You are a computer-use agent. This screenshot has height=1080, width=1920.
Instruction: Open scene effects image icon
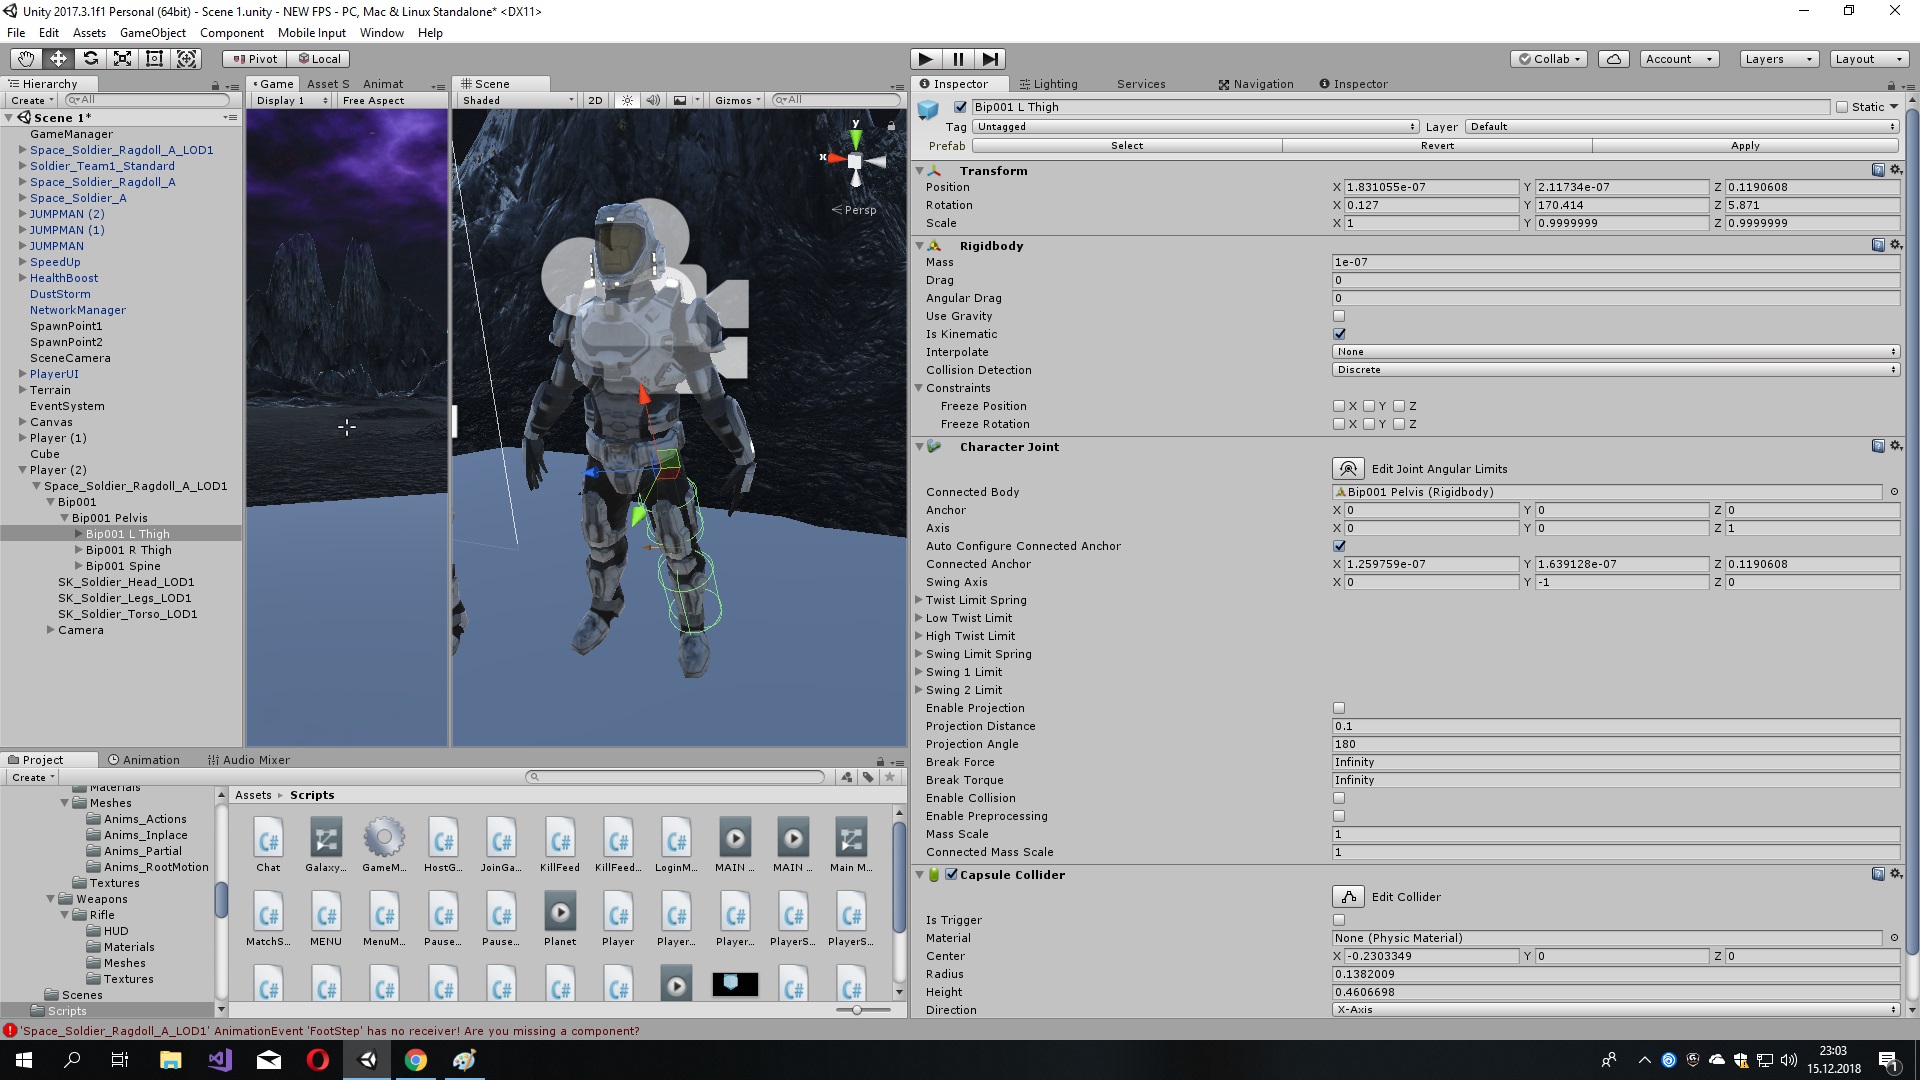[680, 100]
